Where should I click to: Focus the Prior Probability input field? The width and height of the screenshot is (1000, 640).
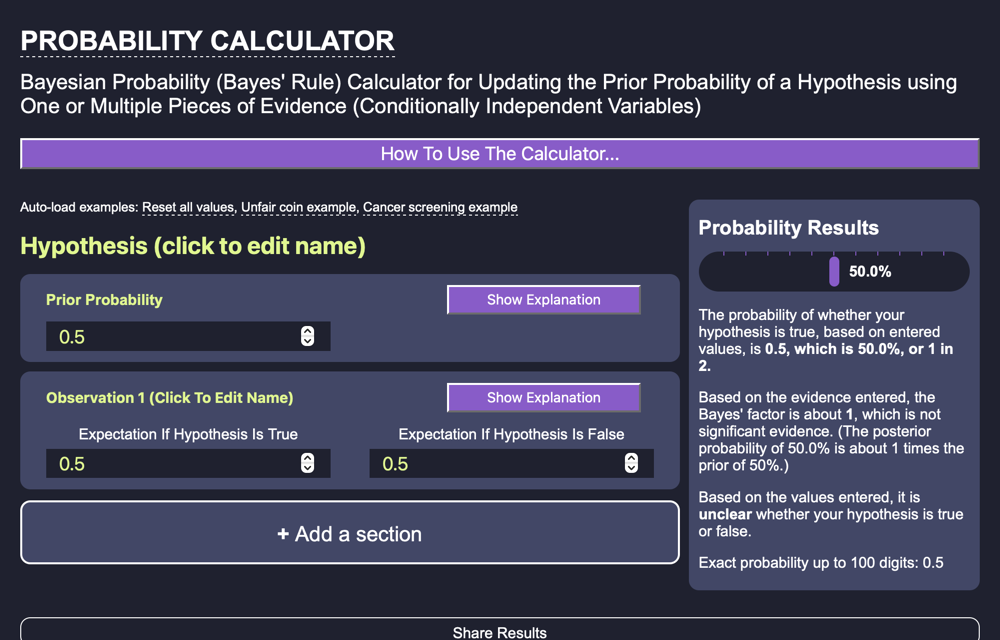pos(170,337)
